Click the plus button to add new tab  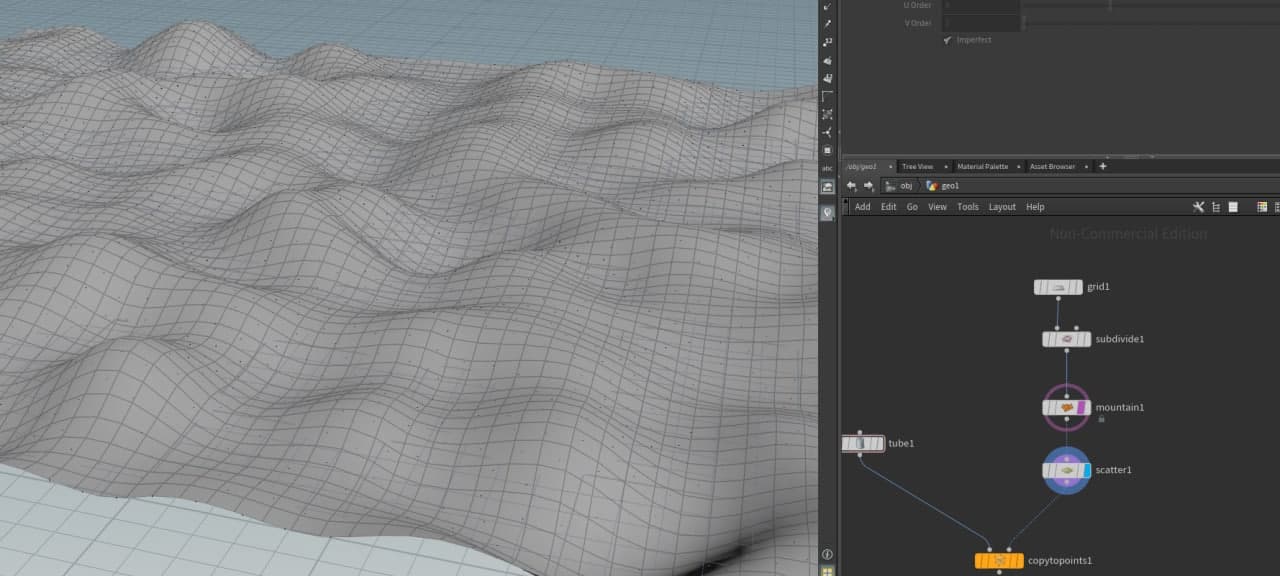[1103, 166]
